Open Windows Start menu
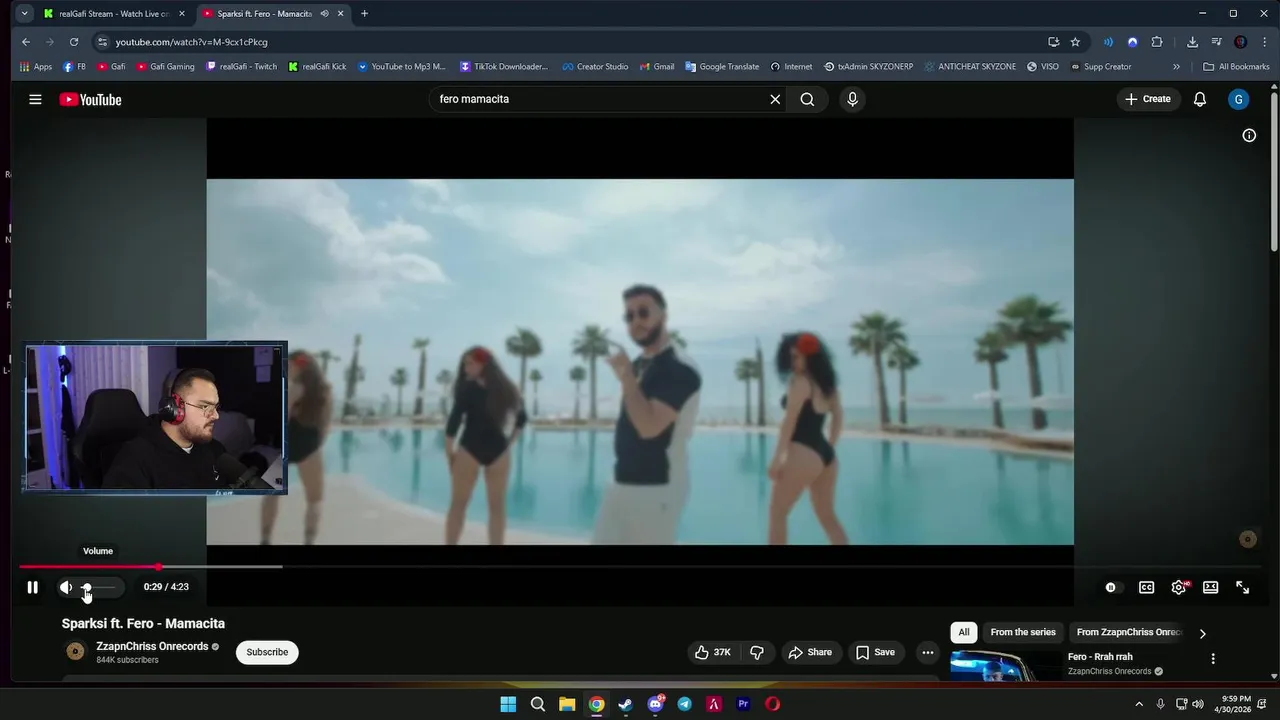1280x720 pixels. (508, 704)
